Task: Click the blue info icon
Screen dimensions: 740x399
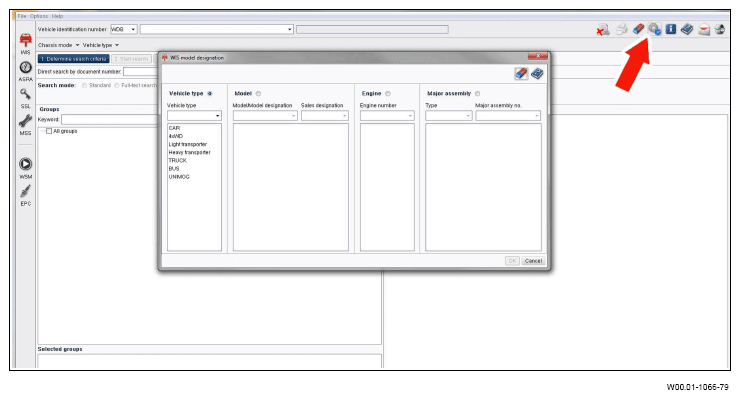Action: click(x=671, y=29)
